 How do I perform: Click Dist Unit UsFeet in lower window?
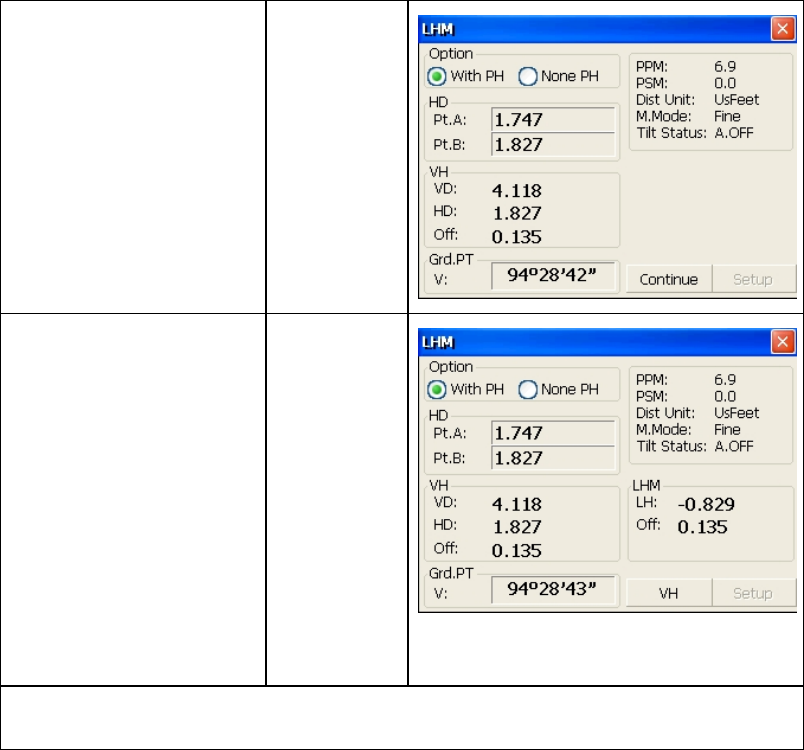point(736,413)
